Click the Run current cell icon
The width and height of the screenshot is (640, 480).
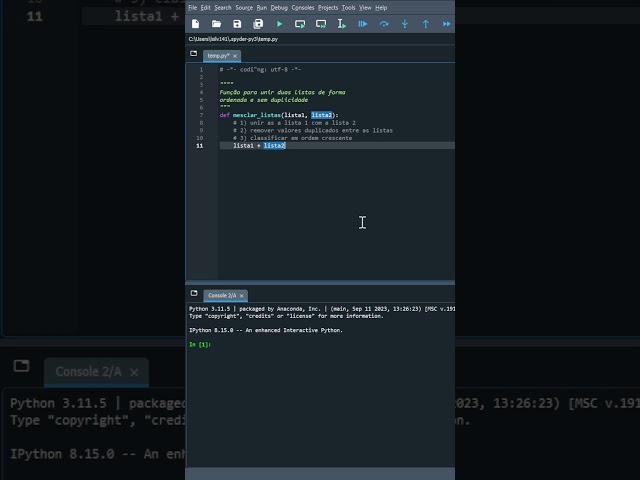(x=300, y=24)
